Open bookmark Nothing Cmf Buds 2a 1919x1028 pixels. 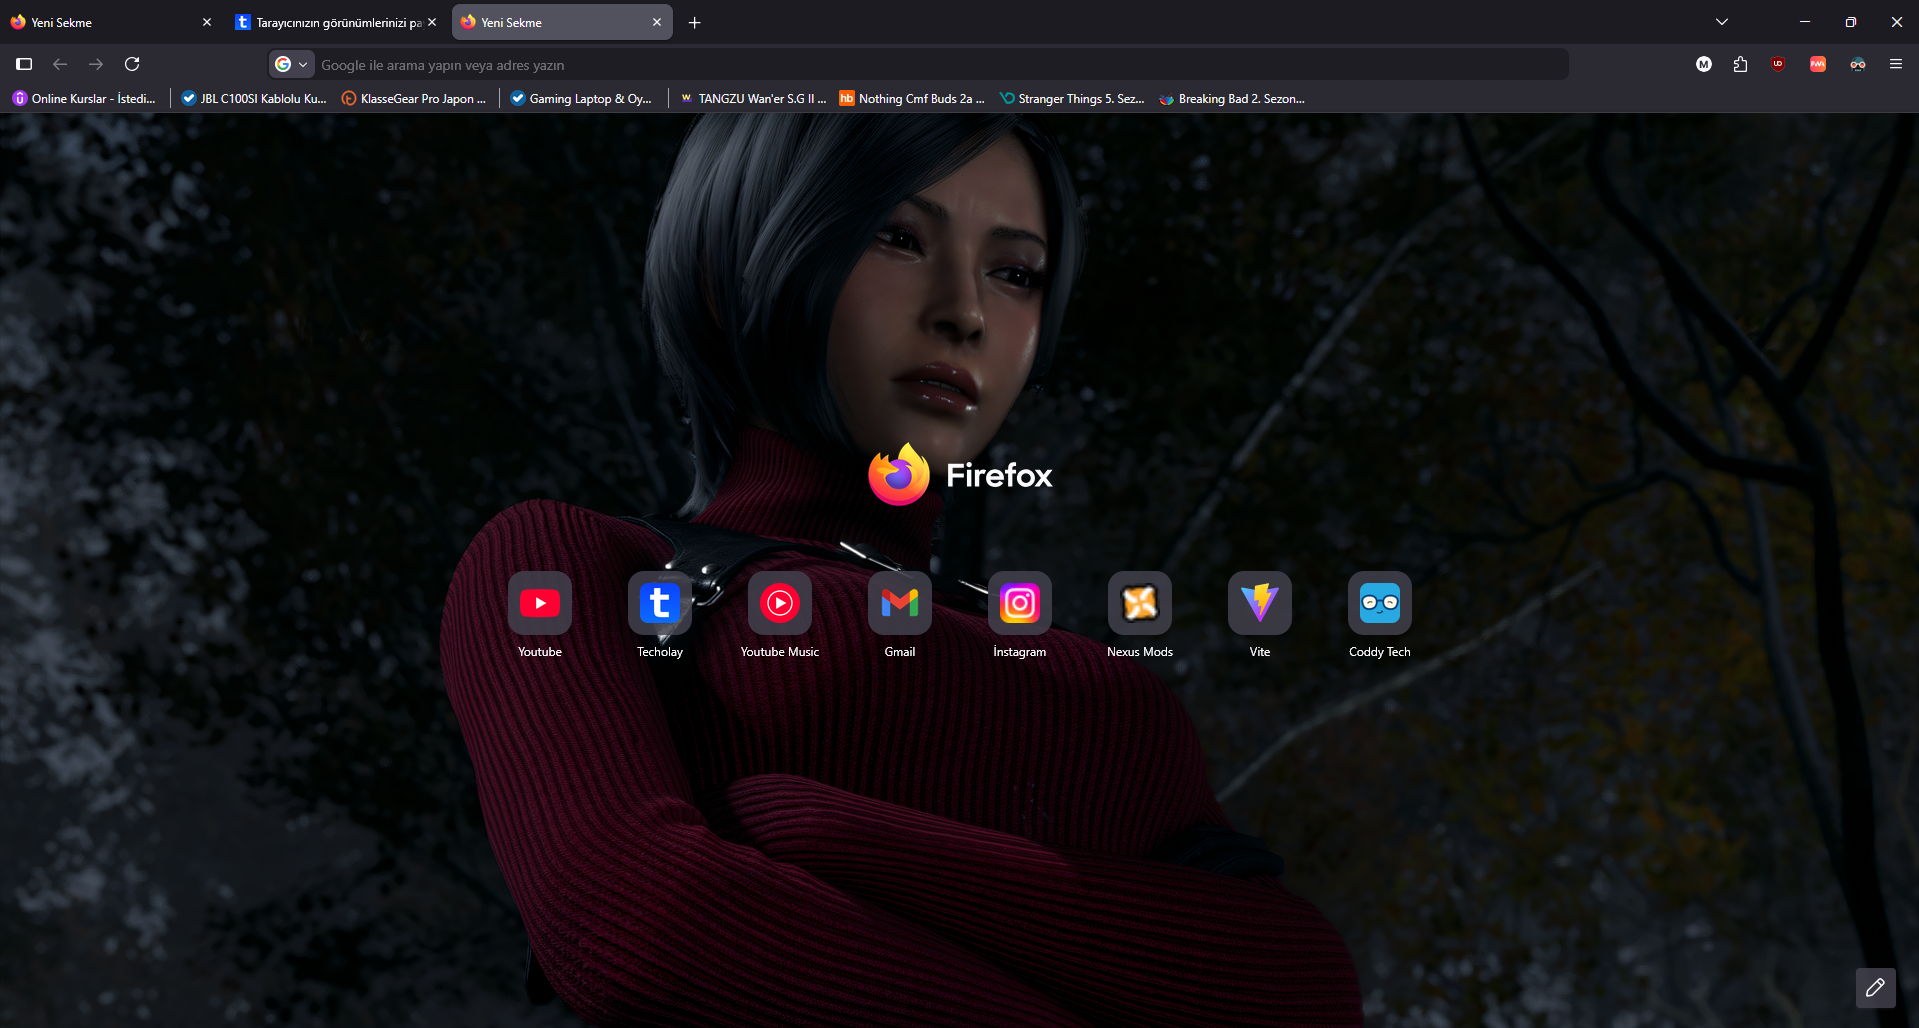coord(912,98)
